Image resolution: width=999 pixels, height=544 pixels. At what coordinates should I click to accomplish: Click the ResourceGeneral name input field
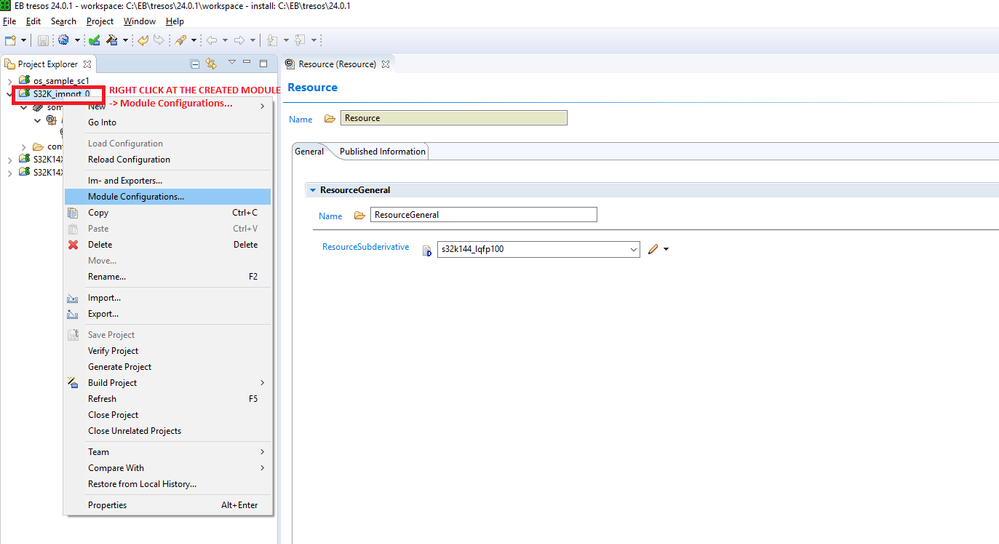click(484, 215)
